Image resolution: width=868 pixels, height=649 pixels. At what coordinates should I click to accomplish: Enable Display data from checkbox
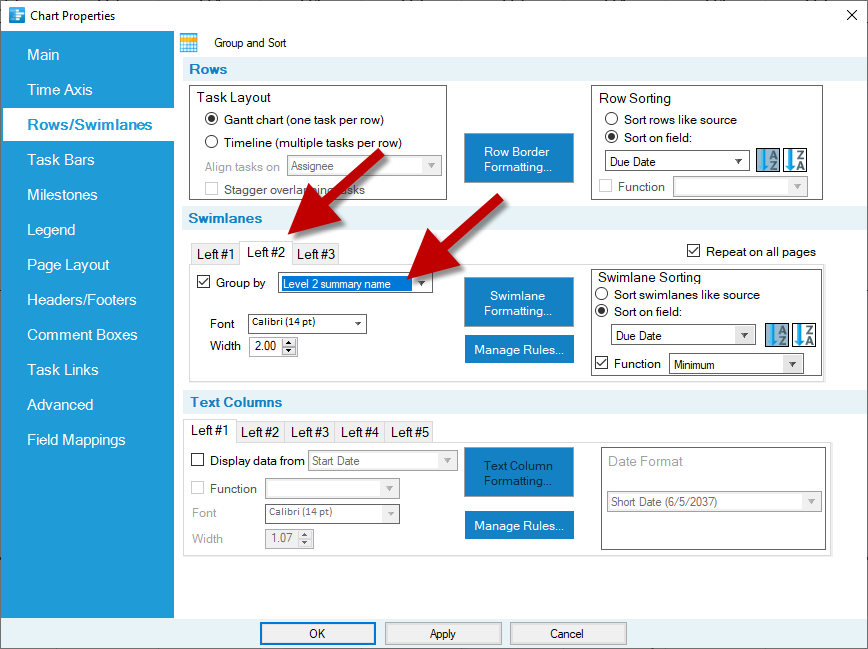(x=198, y=460)
